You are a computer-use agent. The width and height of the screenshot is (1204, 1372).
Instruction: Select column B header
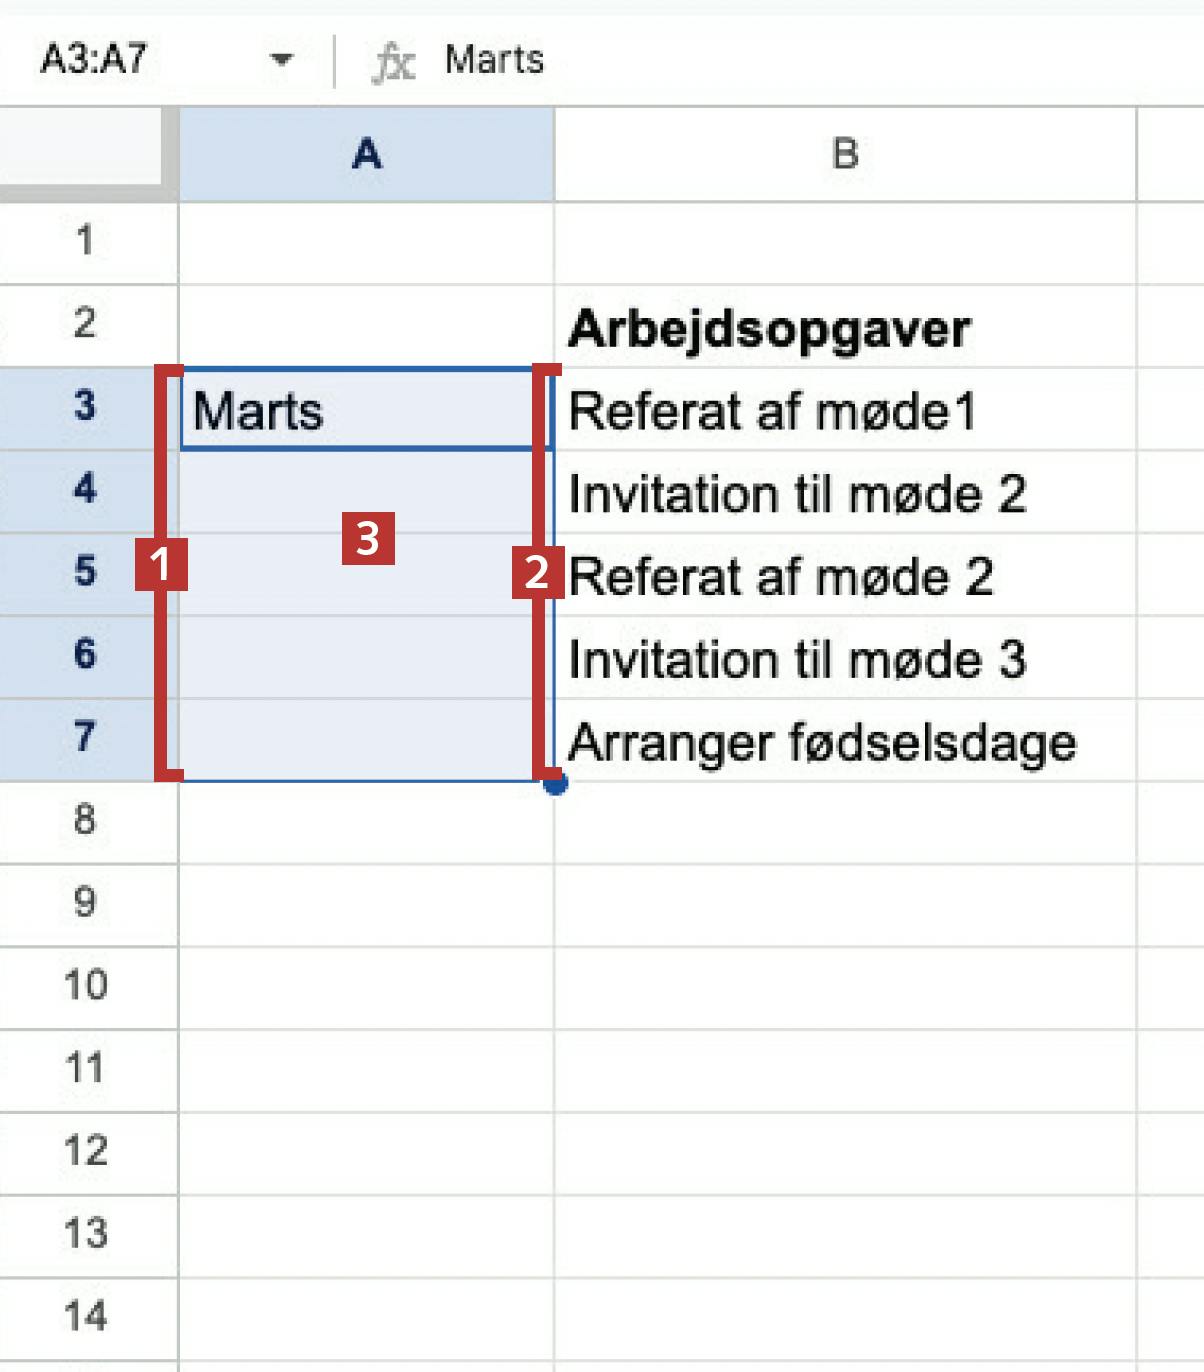pyautogui.click(x=845, y=154)
